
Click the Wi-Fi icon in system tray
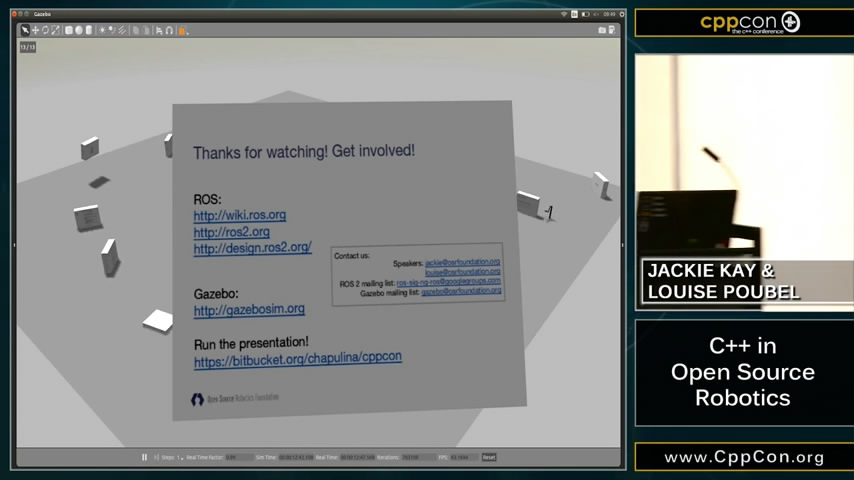pyautogui.click(x=564, y=14)
